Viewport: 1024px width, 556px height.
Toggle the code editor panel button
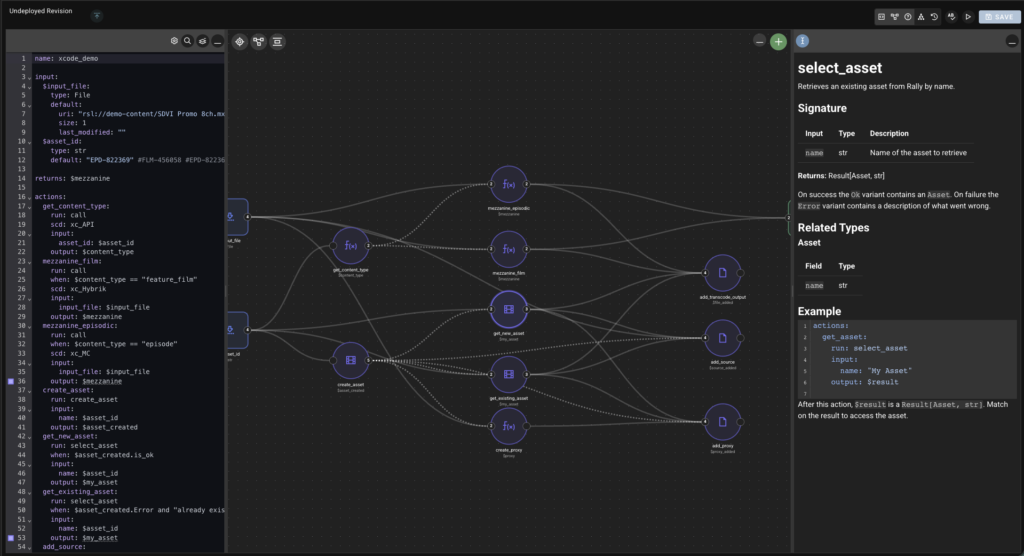[881, 17]
